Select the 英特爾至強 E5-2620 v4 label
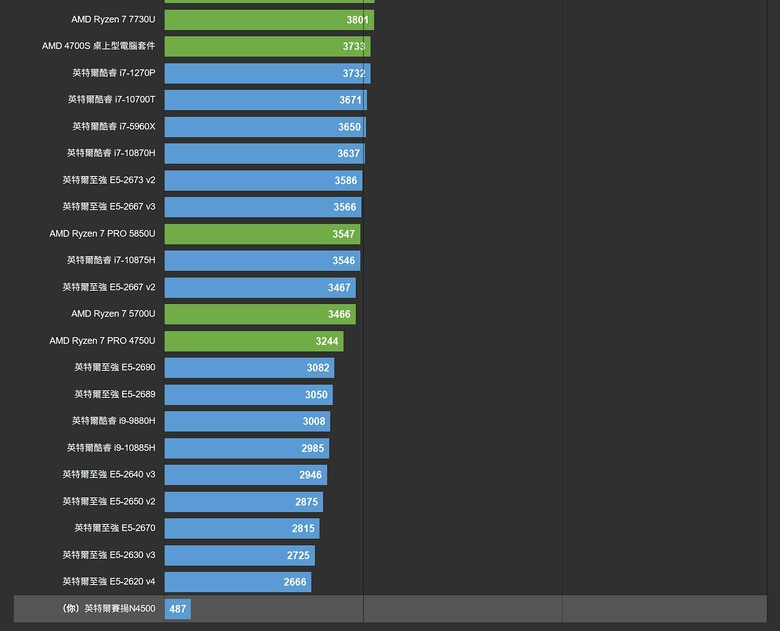 tap(109, 581)
